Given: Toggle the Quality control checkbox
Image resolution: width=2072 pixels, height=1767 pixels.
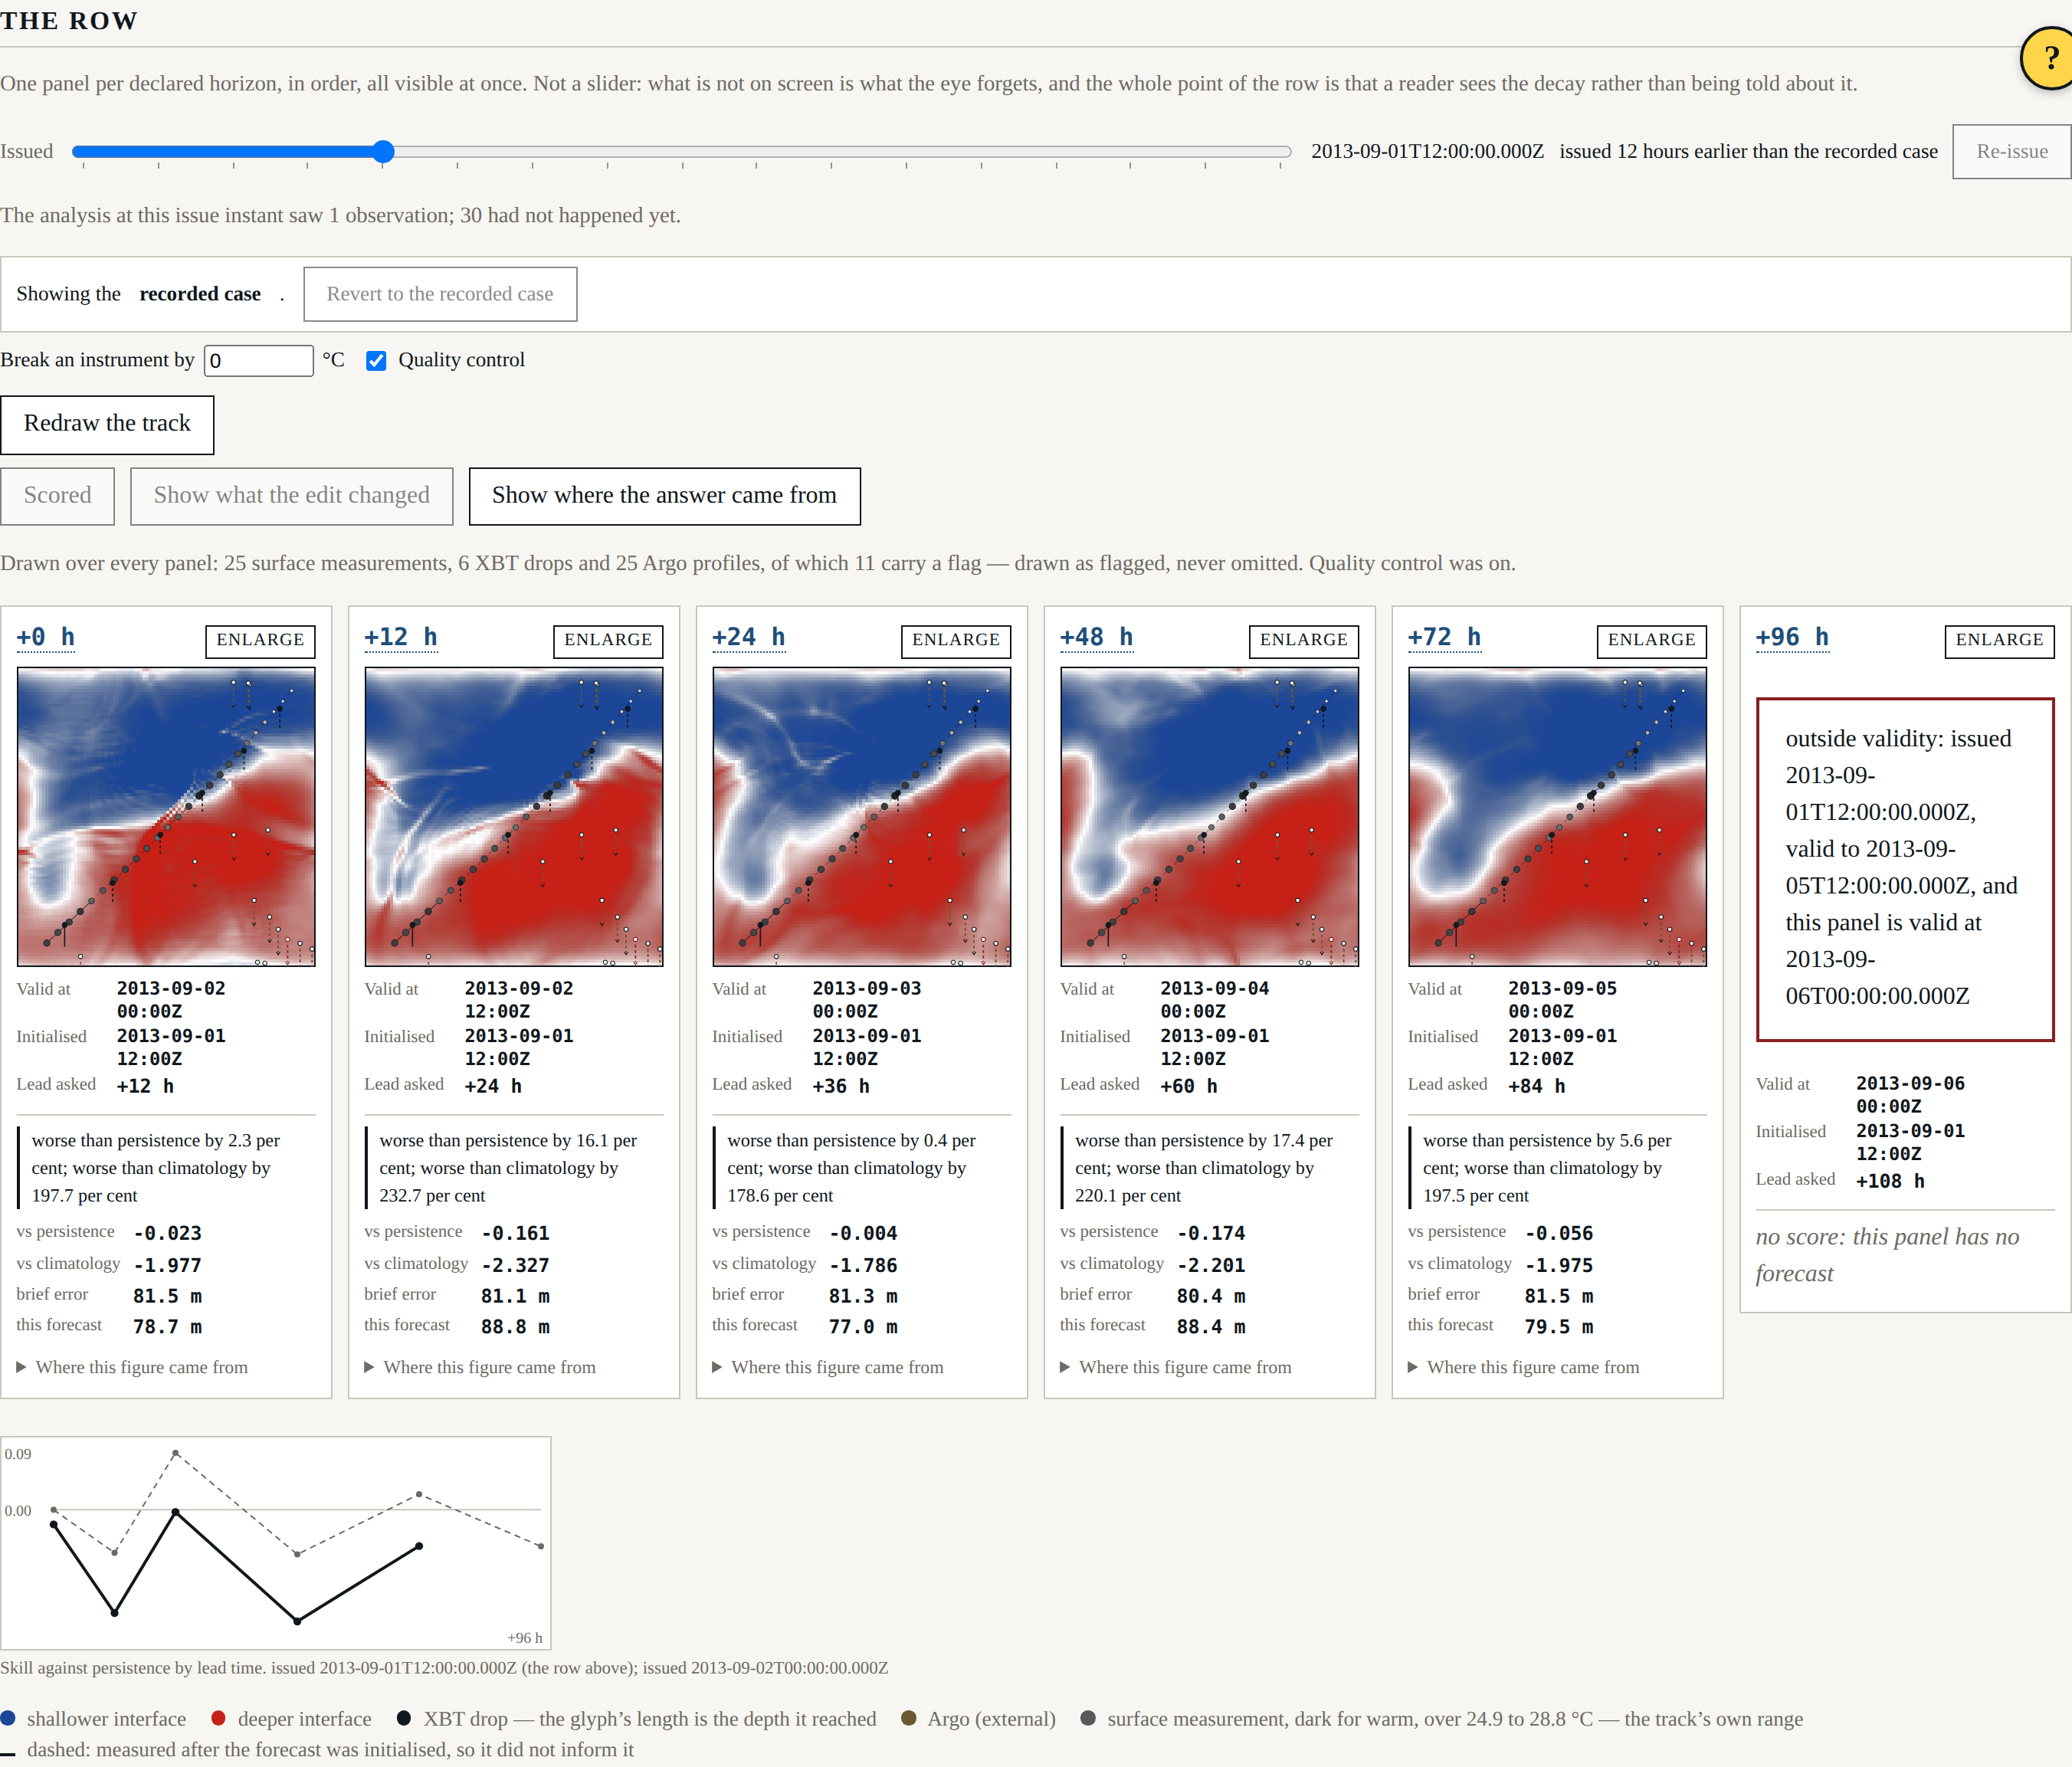Looking at the screenshot, I should (376, 361).
